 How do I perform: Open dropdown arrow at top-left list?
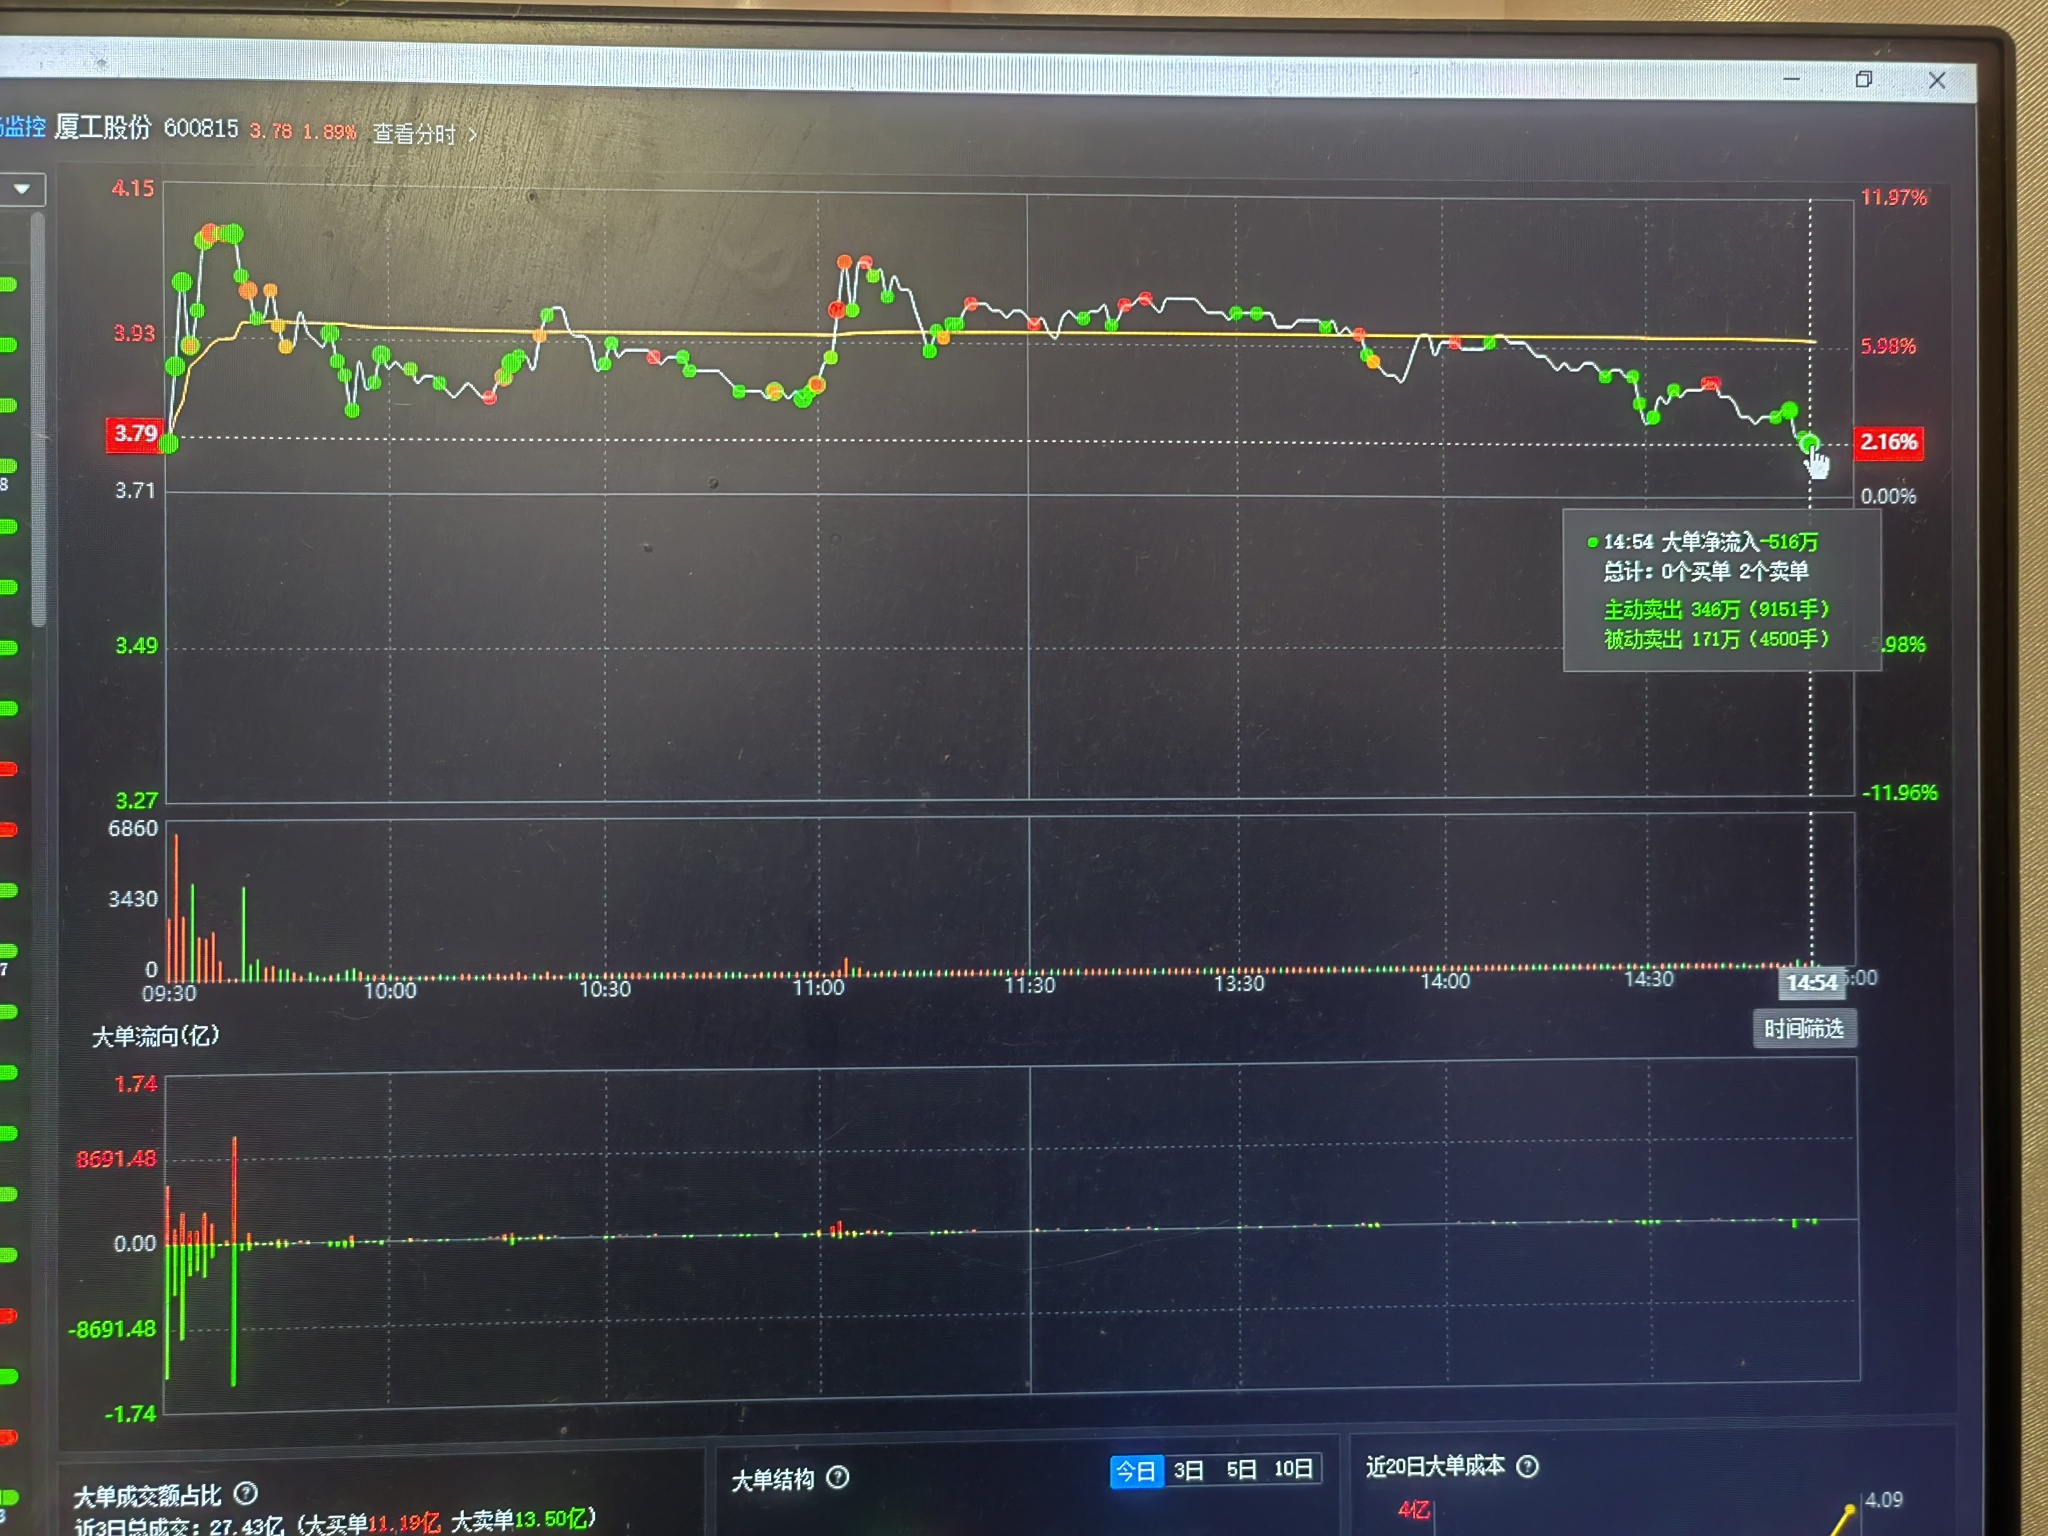point(22,188)
